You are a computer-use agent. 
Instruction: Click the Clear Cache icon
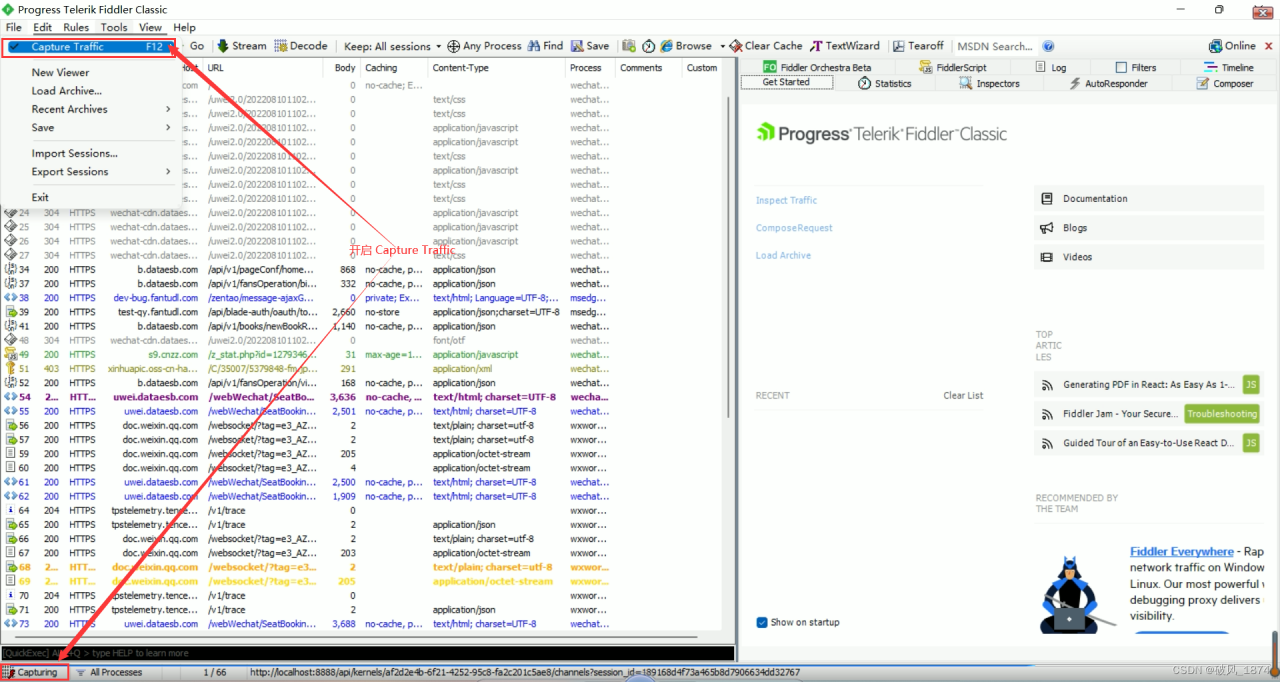736,46
